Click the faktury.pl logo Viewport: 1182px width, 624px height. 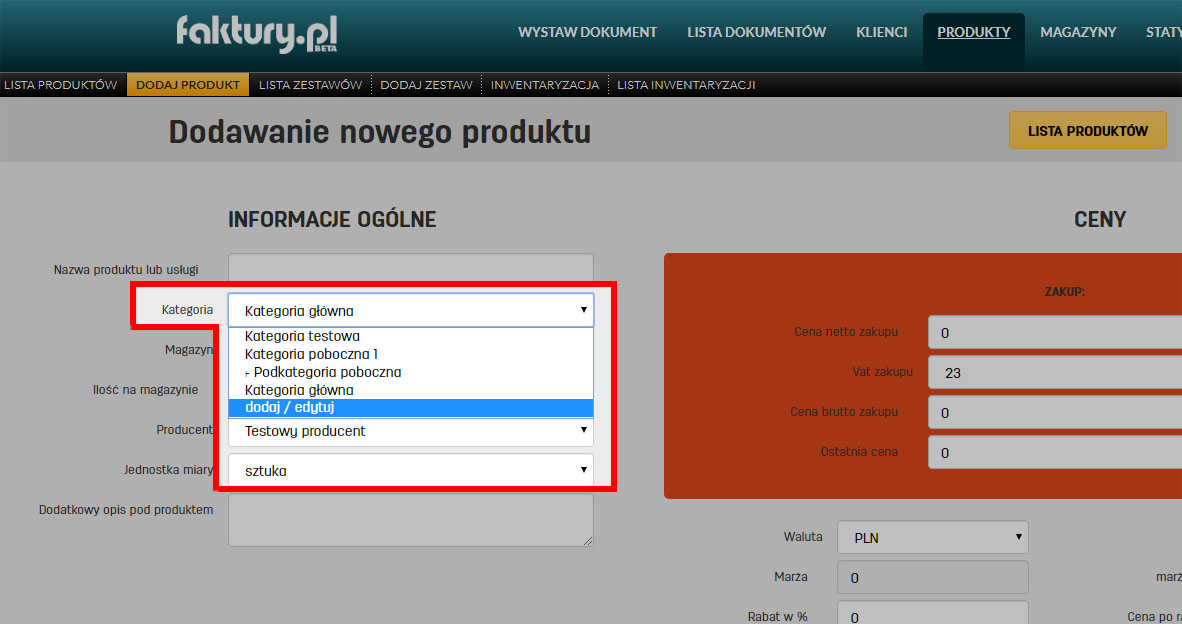point(256,33)
